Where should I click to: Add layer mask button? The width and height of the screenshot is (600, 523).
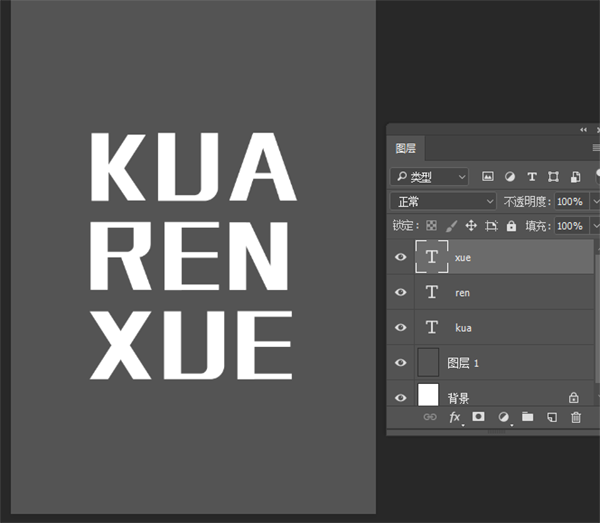(x=478, y=416)
